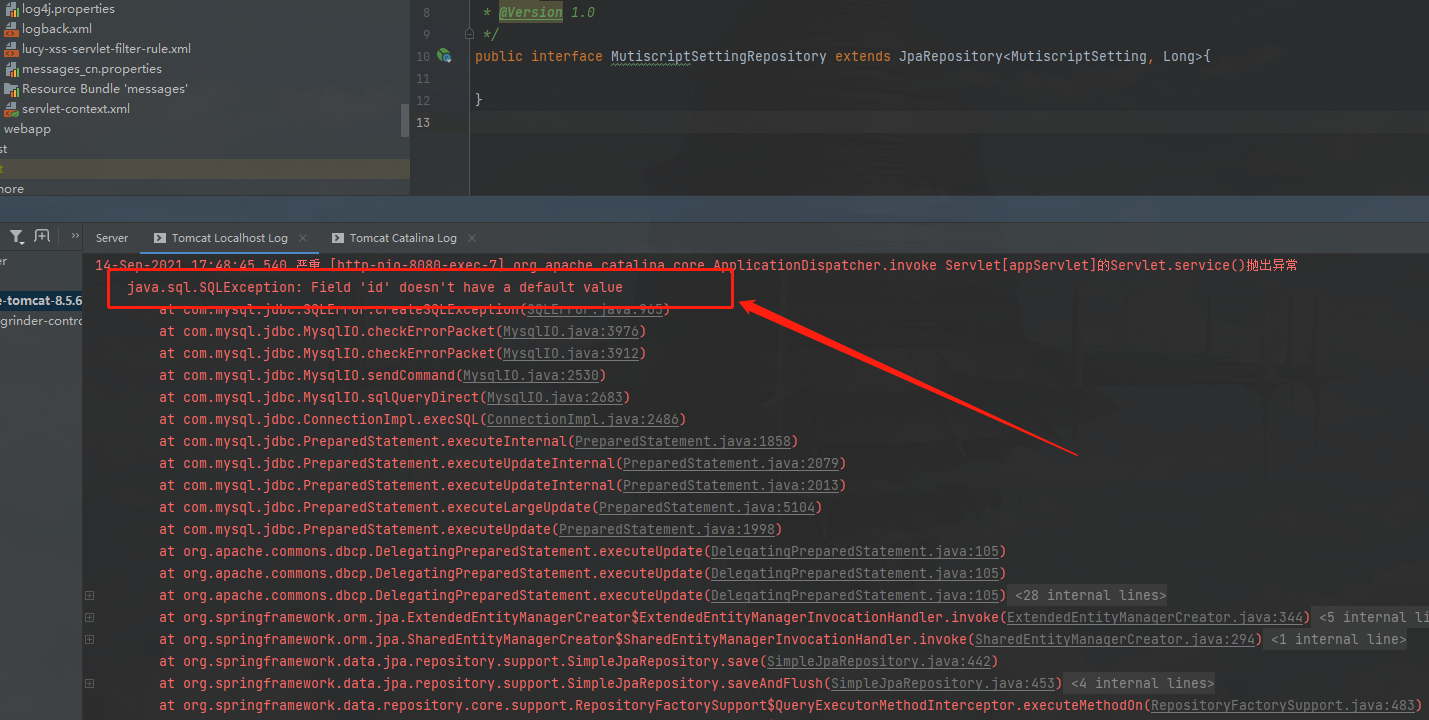Screen dimensions: 1429x720
Task: Expand the '<28 internal lines>' plus box
Action: [x=88, y=594]
